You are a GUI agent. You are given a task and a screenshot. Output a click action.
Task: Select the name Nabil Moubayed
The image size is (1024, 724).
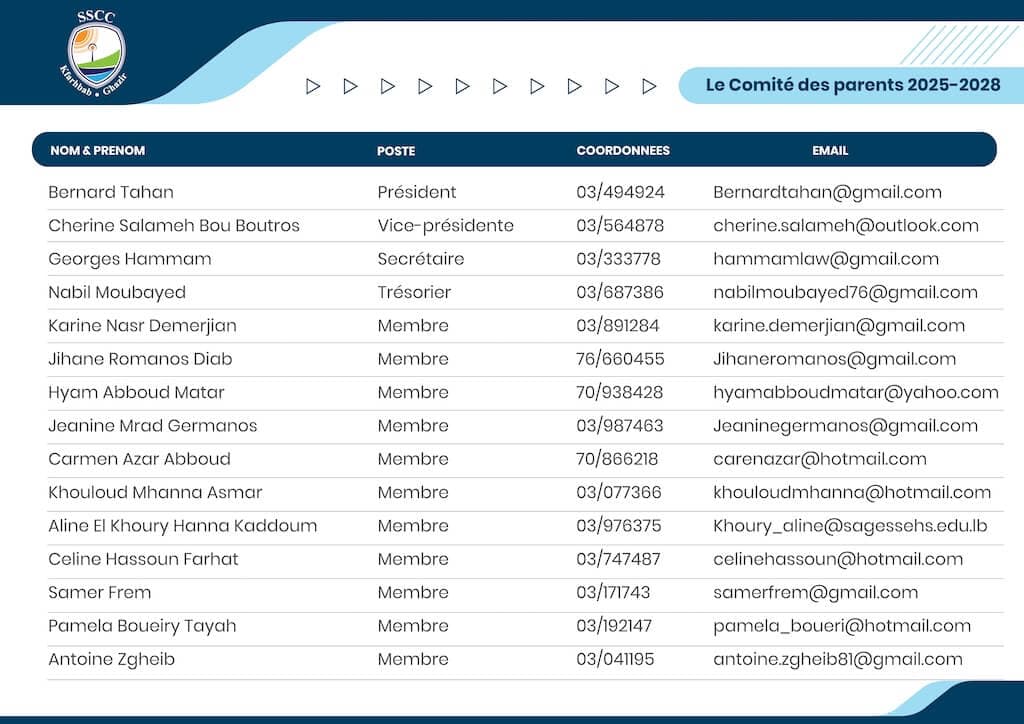click(117, 292)
